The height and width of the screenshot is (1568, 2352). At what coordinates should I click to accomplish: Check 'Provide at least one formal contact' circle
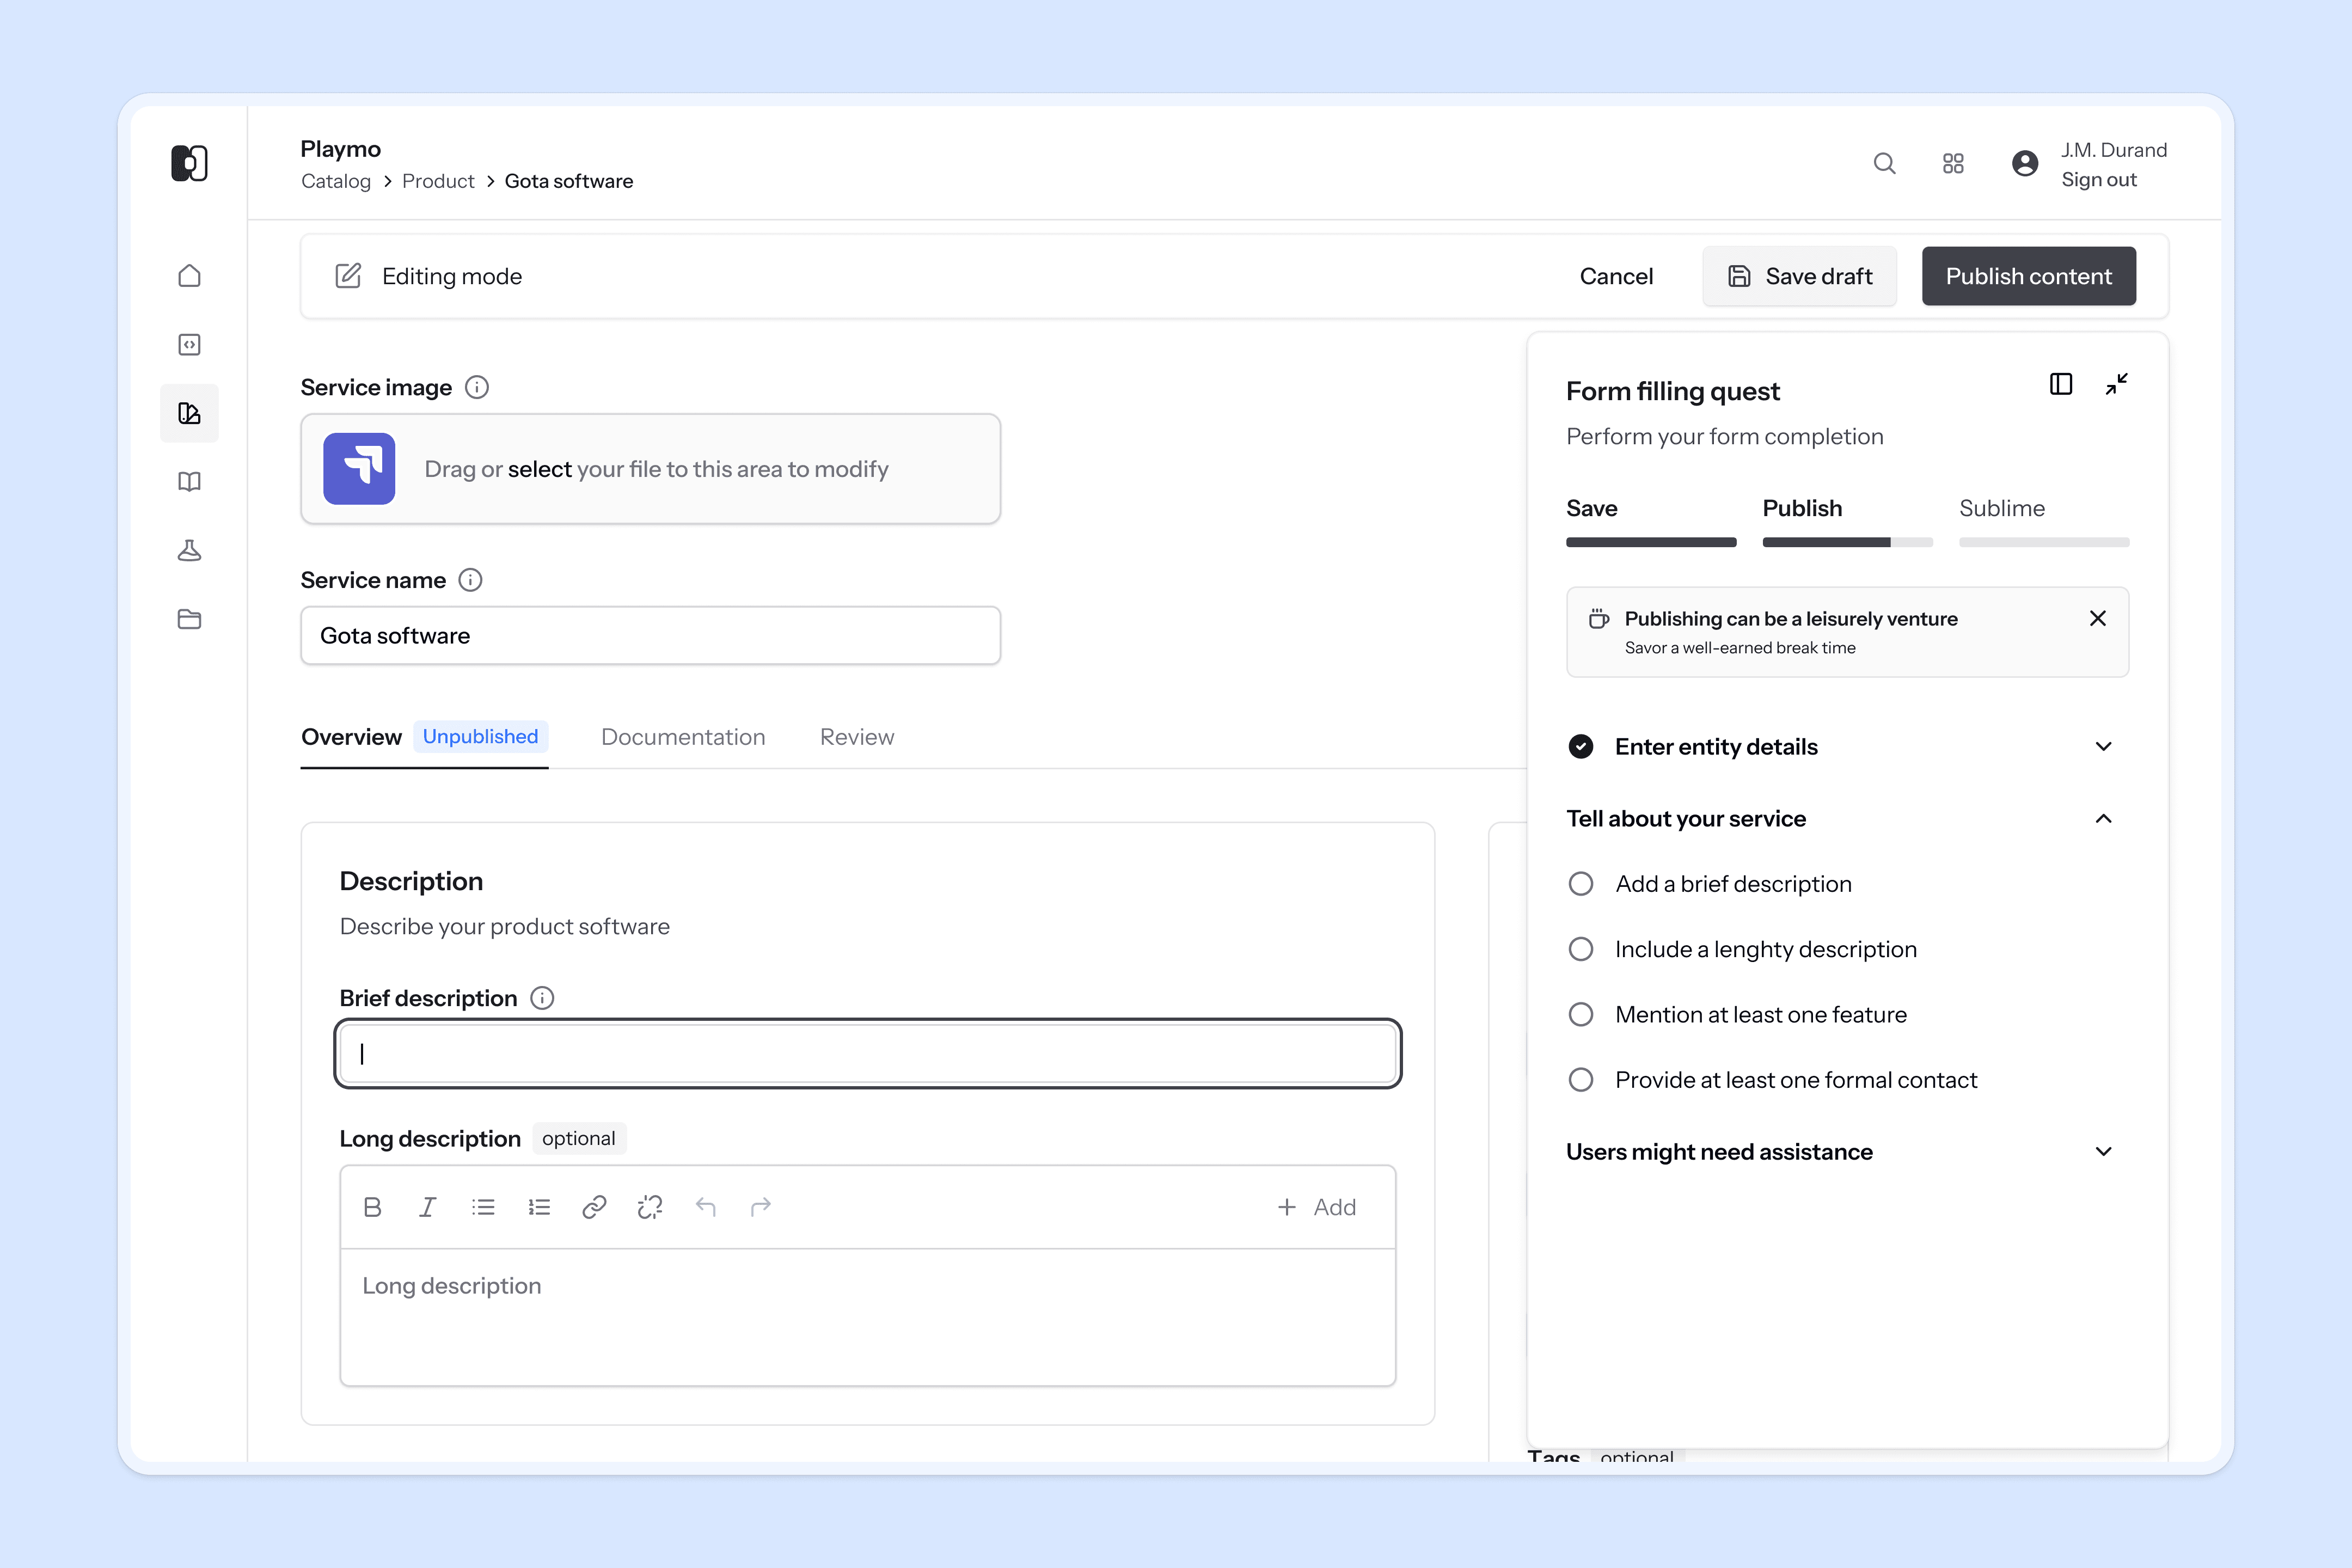point(1581,1080)
